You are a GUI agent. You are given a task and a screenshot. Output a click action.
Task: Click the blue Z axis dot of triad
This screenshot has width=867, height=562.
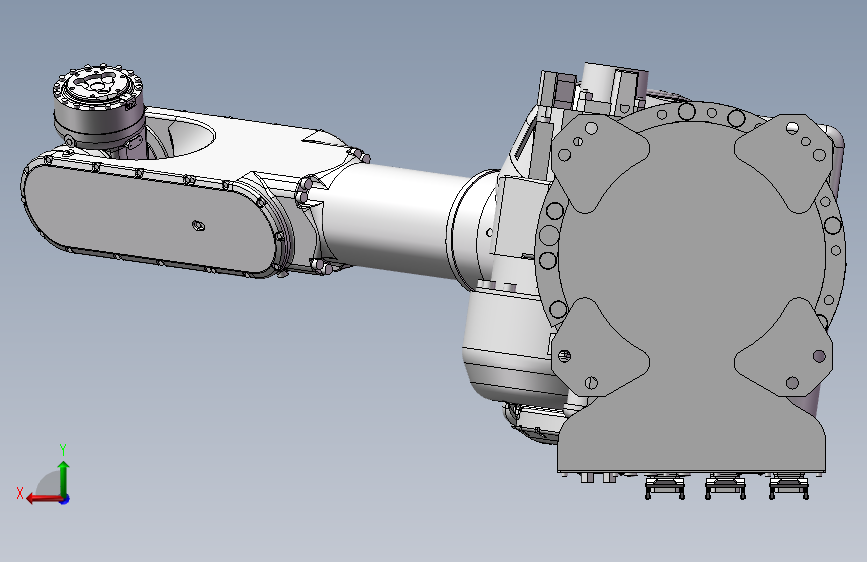[65, 499]
